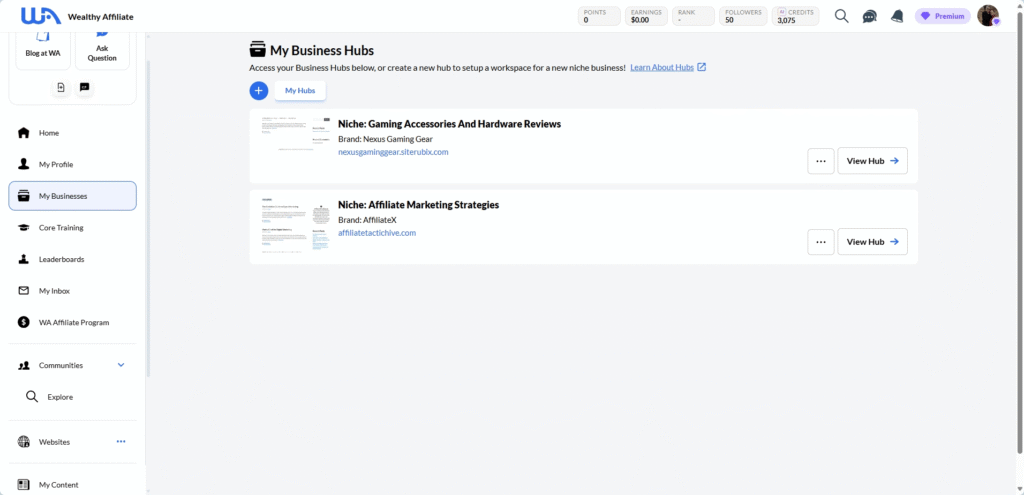Click the My Content newspaper icon
1024x495 pixels.
[24, 485]
